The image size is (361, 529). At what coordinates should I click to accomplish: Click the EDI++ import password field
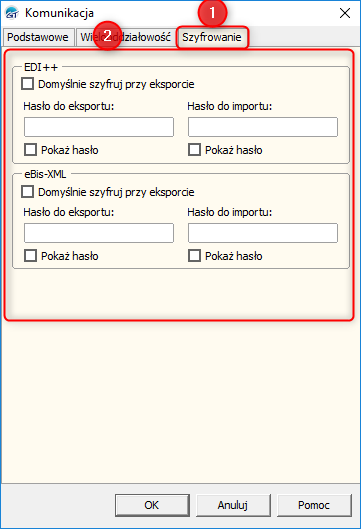pyautogui.click(x=263, y=127)
